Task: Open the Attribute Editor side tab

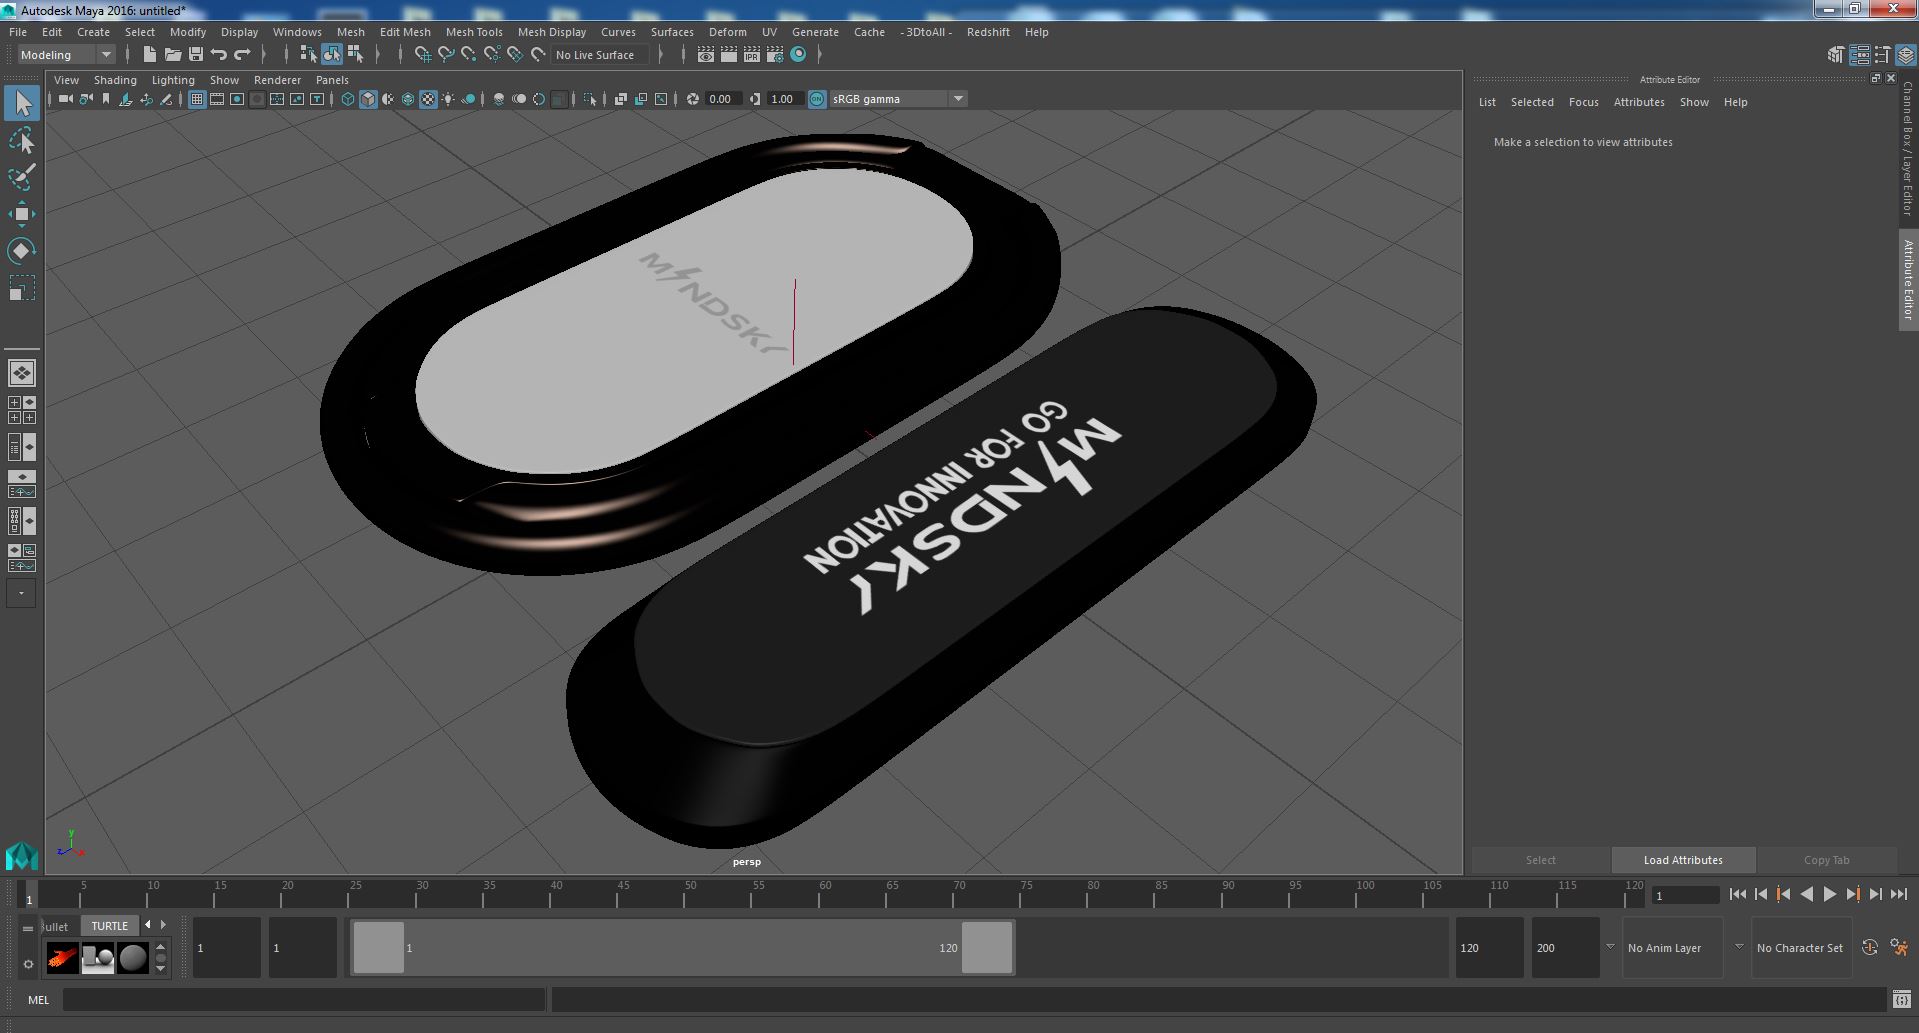Action: 1908,279
